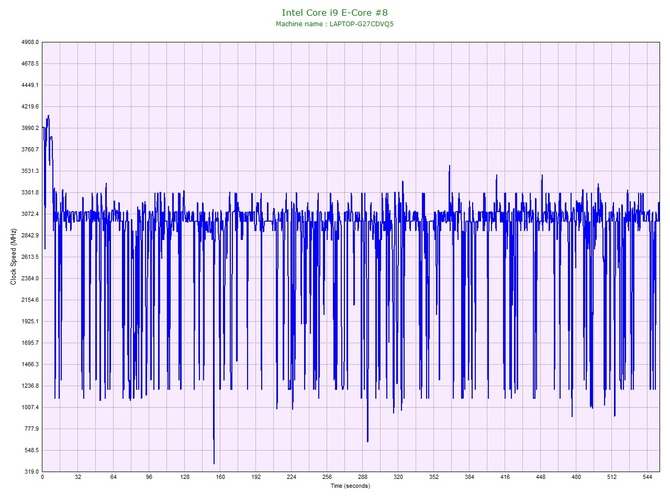Screen dimensions: 670x503
Task: Click the x-axis tick label 224
Action: pos(291,477)
